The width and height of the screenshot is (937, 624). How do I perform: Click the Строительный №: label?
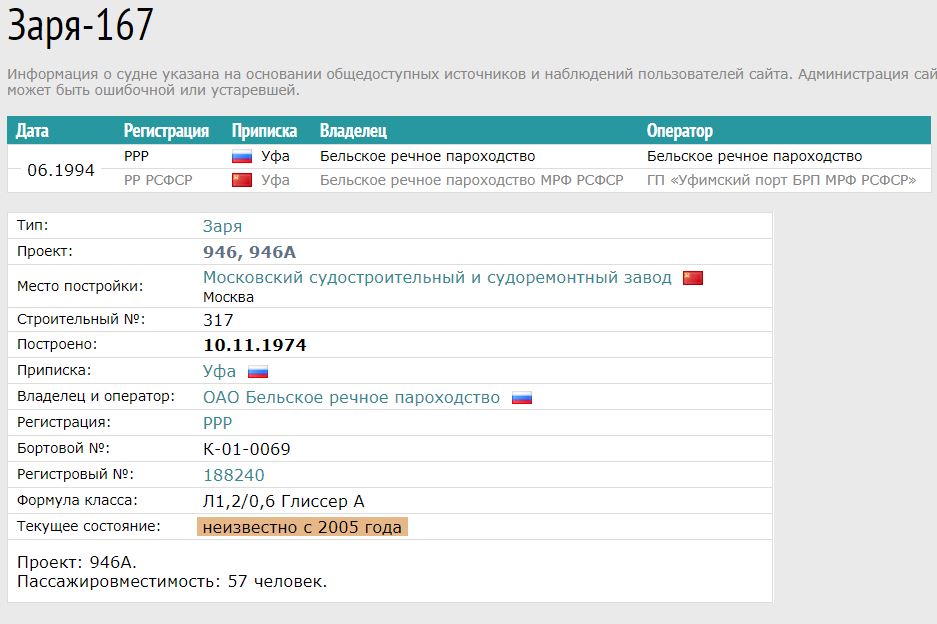point(81,319)
